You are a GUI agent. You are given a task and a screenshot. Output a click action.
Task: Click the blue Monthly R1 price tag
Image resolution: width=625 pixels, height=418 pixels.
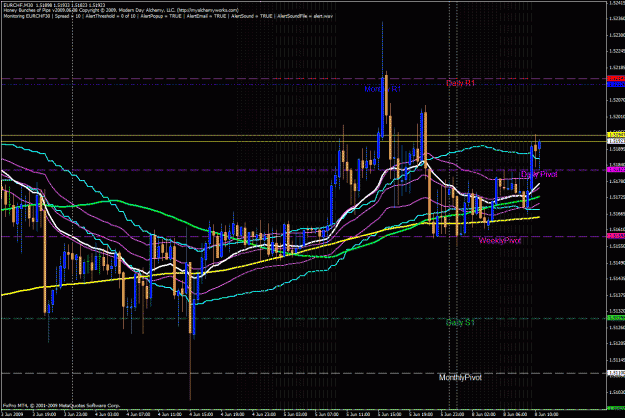(x=615, y=84)
